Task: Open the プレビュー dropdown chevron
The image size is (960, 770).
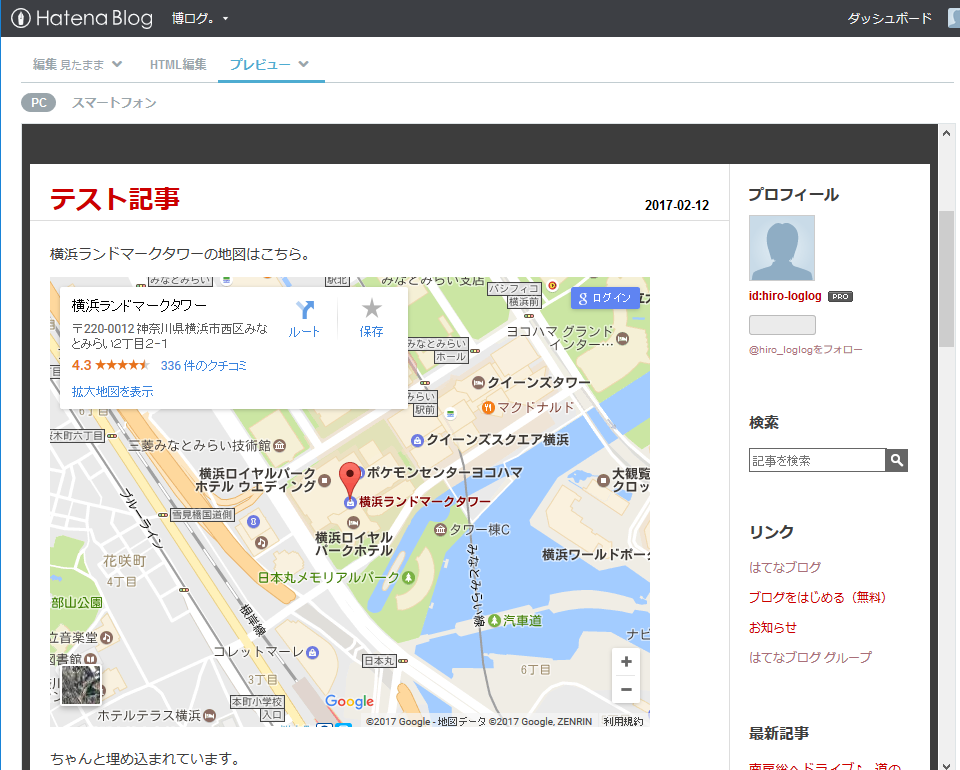Action: [304, 64]
